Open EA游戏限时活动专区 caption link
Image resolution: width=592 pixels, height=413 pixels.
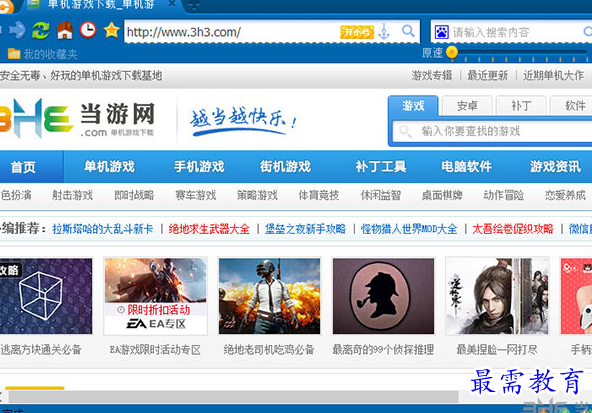click(155, 350)
